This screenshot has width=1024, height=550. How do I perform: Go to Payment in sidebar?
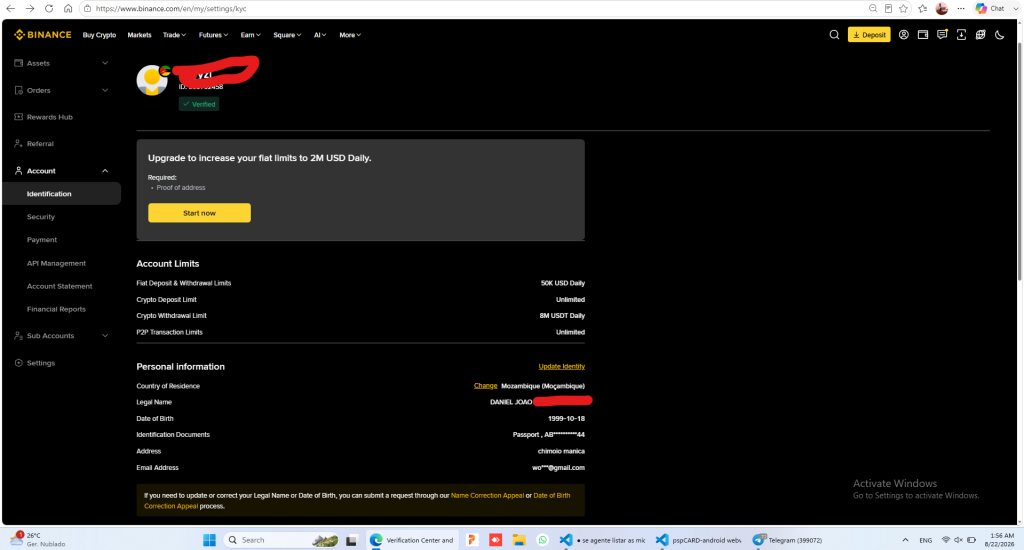tap(42, 240)
